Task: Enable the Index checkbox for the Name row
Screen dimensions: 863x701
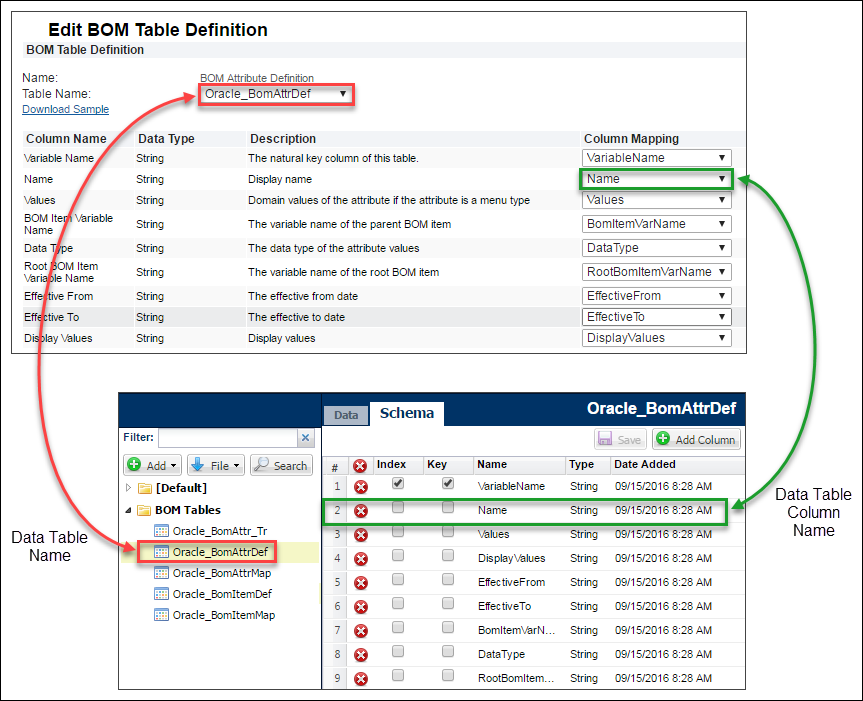Action: [x=398, y=510]
